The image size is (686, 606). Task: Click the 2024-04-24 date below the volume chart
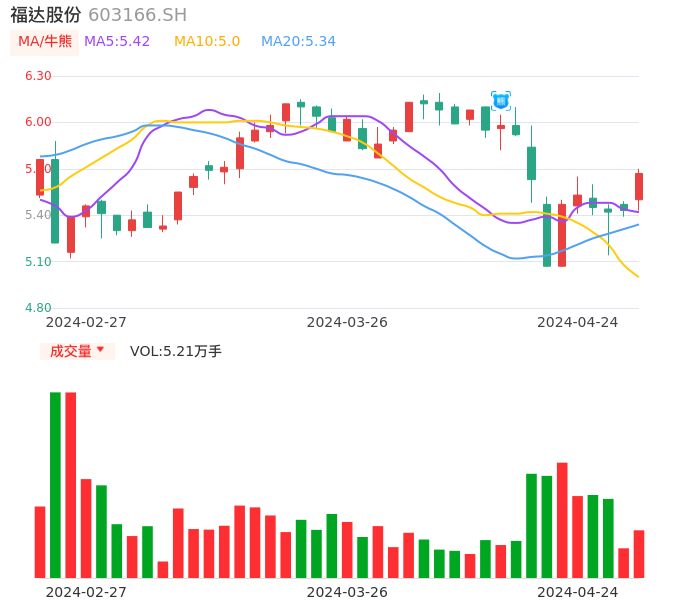coord(578,592)
